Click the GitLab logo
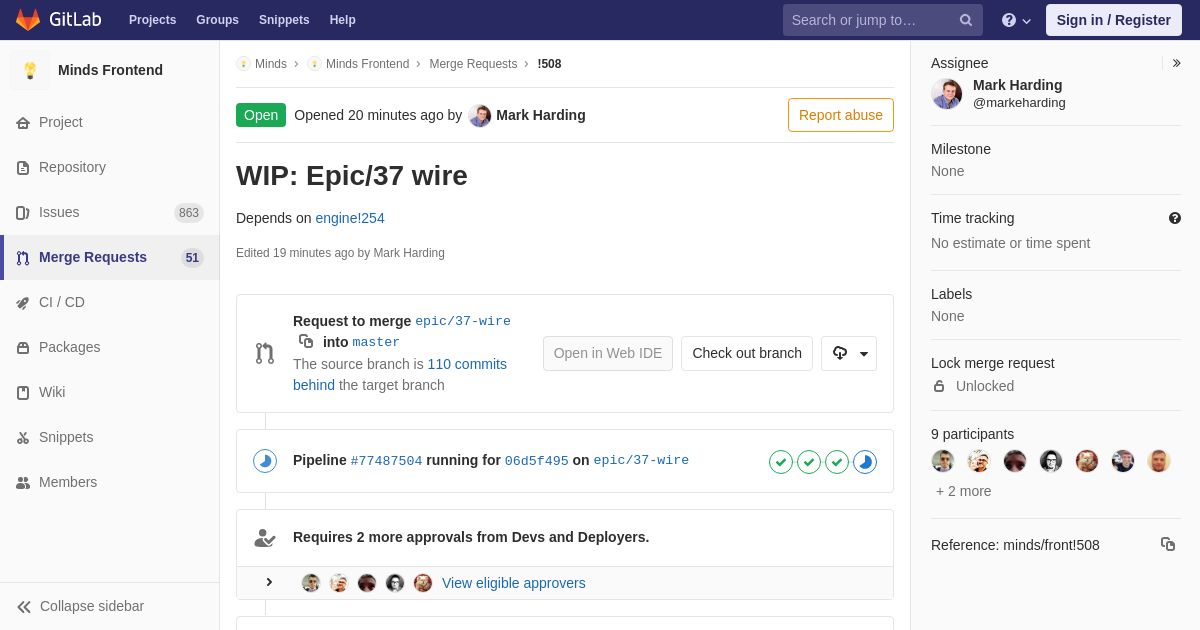Image resolution: width=1200 pixels, height=630 pixels. (58, 20)
